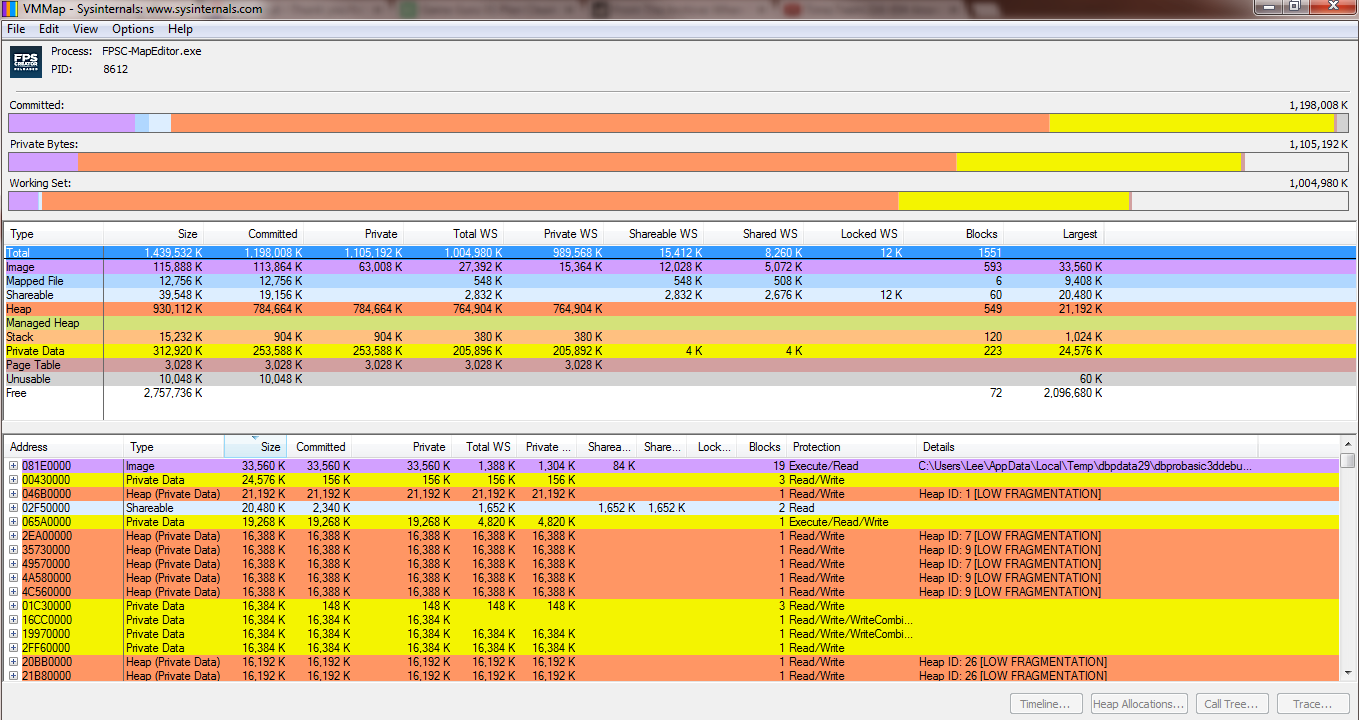The image size is (1359, 720).
Task: Click the FPS Creator process icon
Action: tap(25, 61)
